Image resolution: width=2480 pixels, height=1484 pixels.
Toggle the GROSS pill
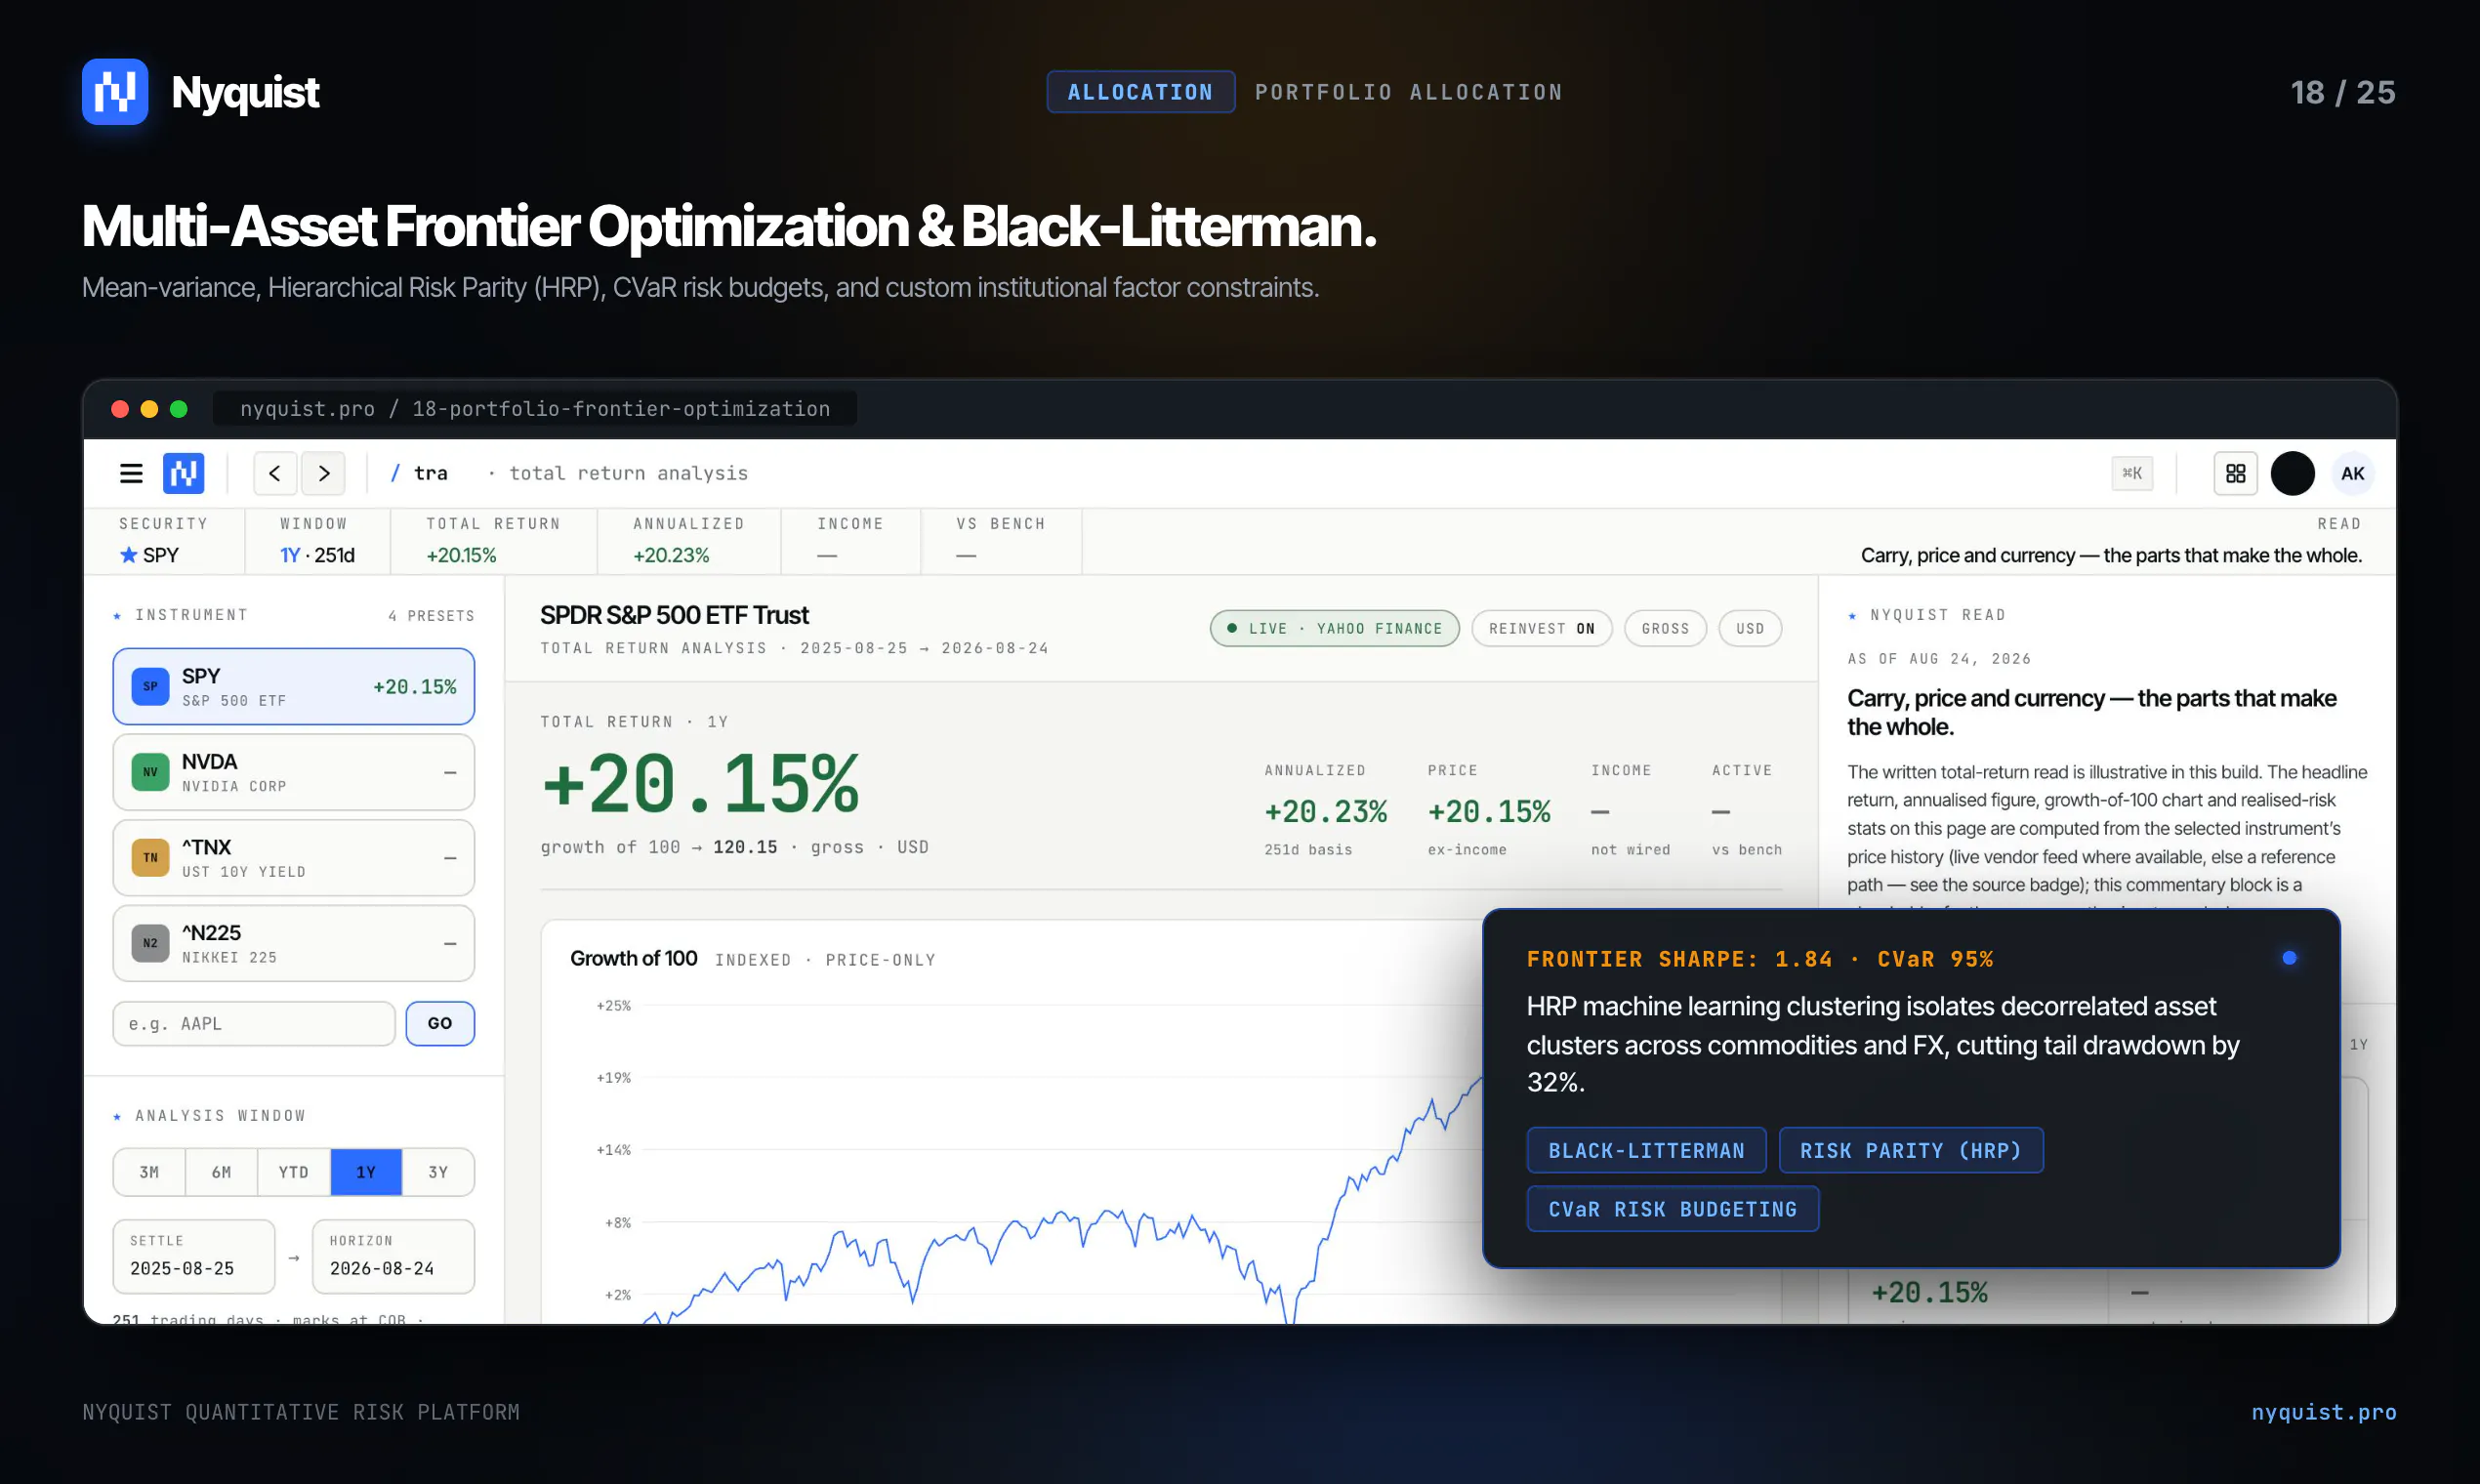(1665, 628)
